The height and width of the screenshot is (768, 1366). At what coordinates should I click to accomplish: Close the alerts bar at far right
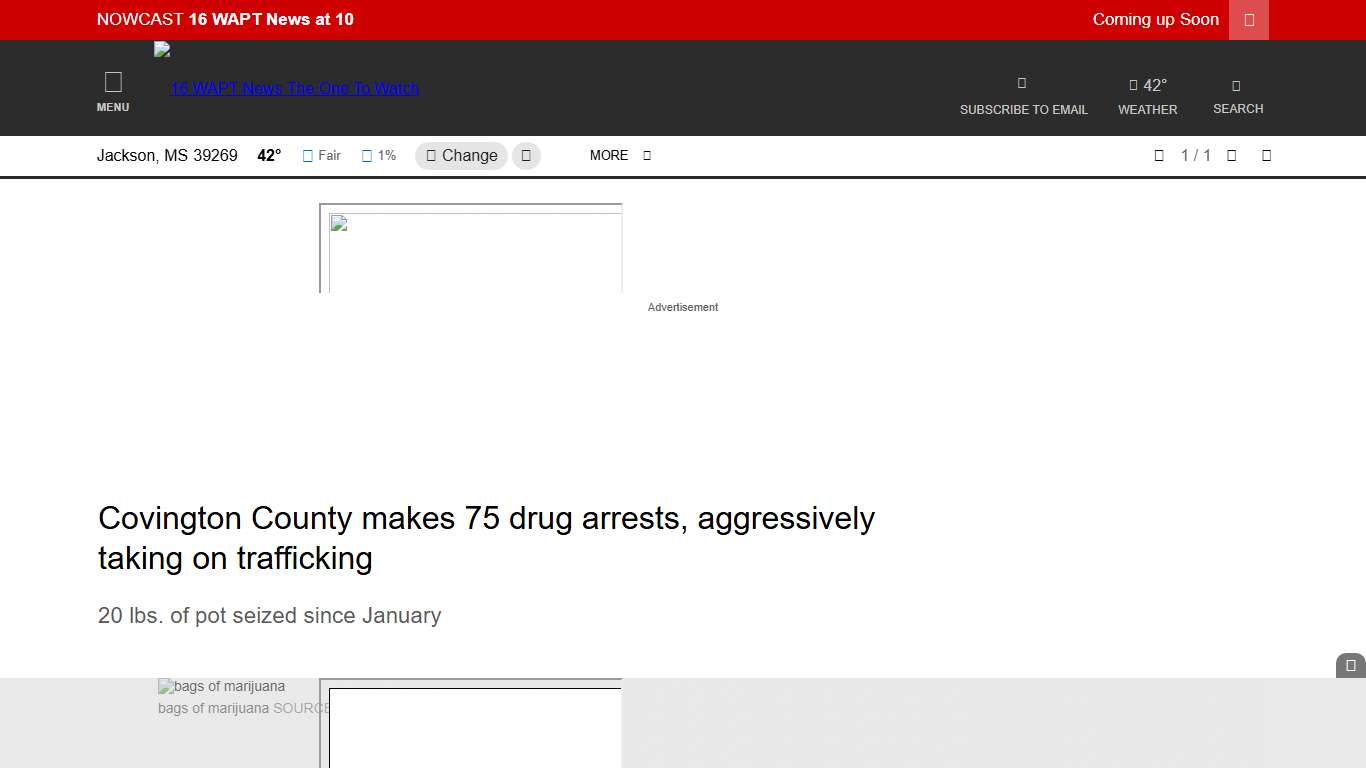[1266, 155]
